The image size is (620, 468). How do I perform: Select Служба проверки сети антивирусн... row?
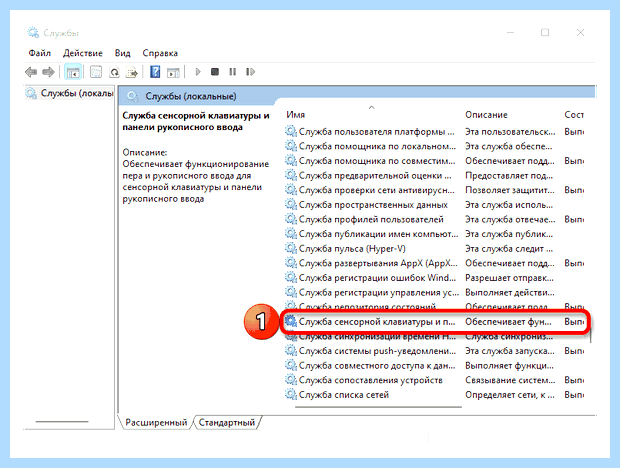pos(434,190)
